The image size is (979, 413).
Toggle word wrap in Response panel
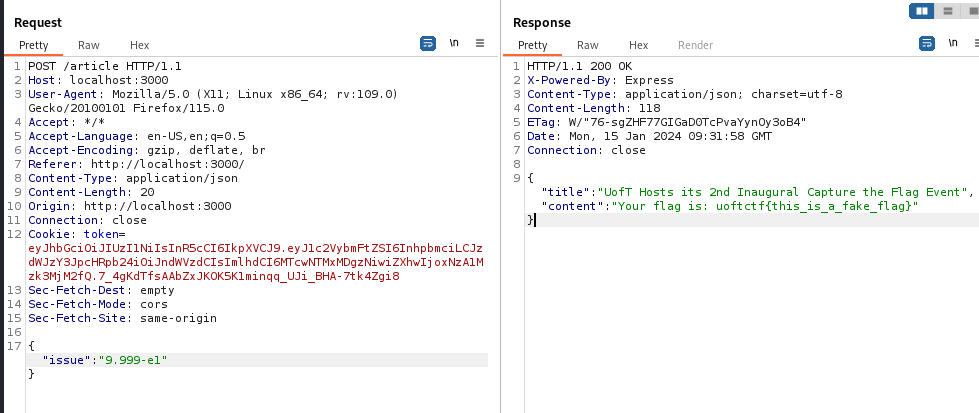coord(927,43)
